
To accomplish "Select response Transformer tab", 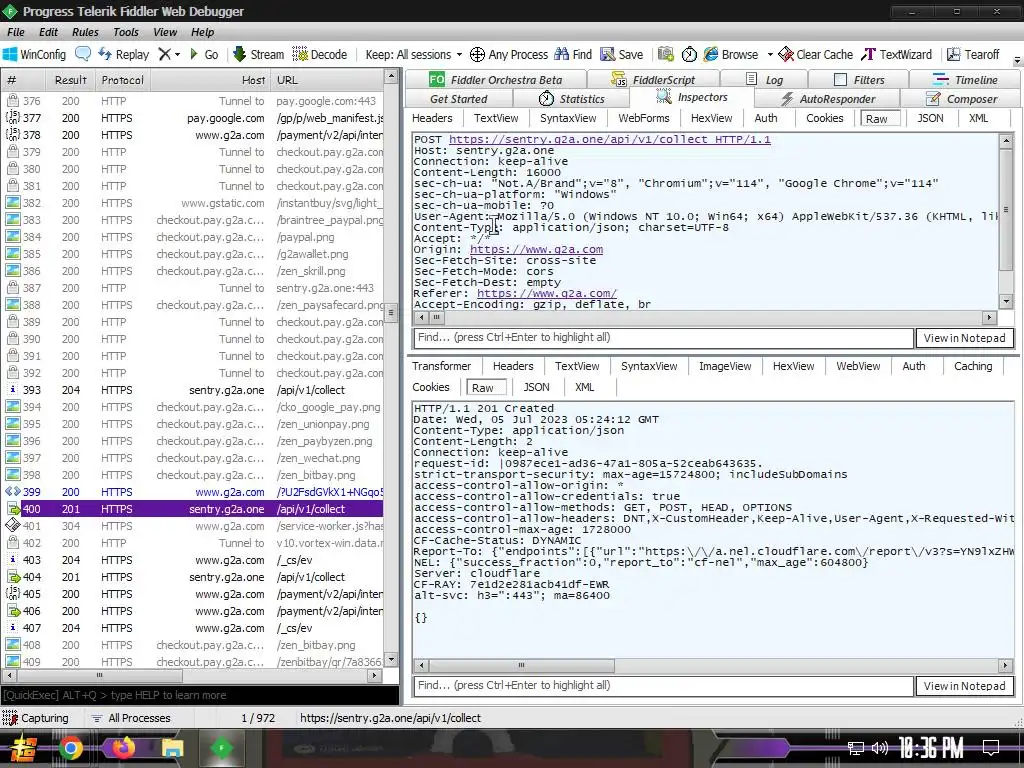I will [441, 366].
